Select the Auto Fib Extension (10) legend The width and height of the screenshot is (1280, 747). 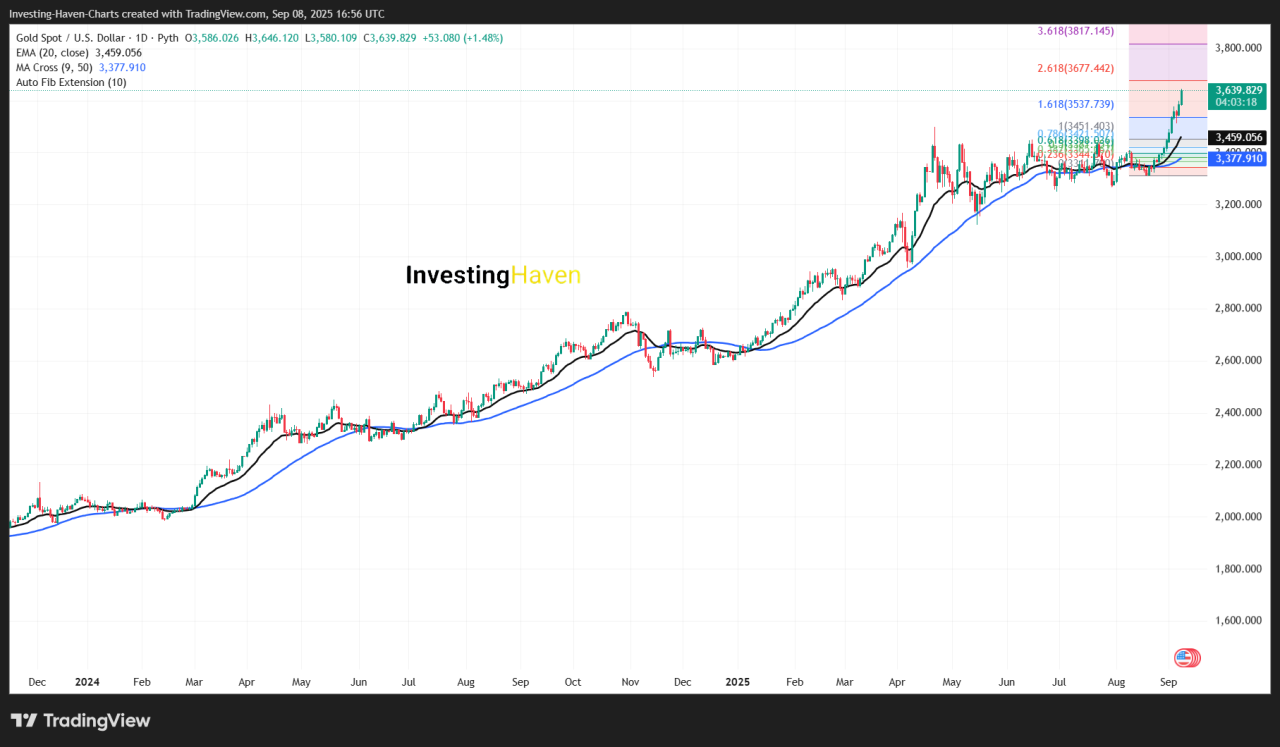tap(70, 82)
